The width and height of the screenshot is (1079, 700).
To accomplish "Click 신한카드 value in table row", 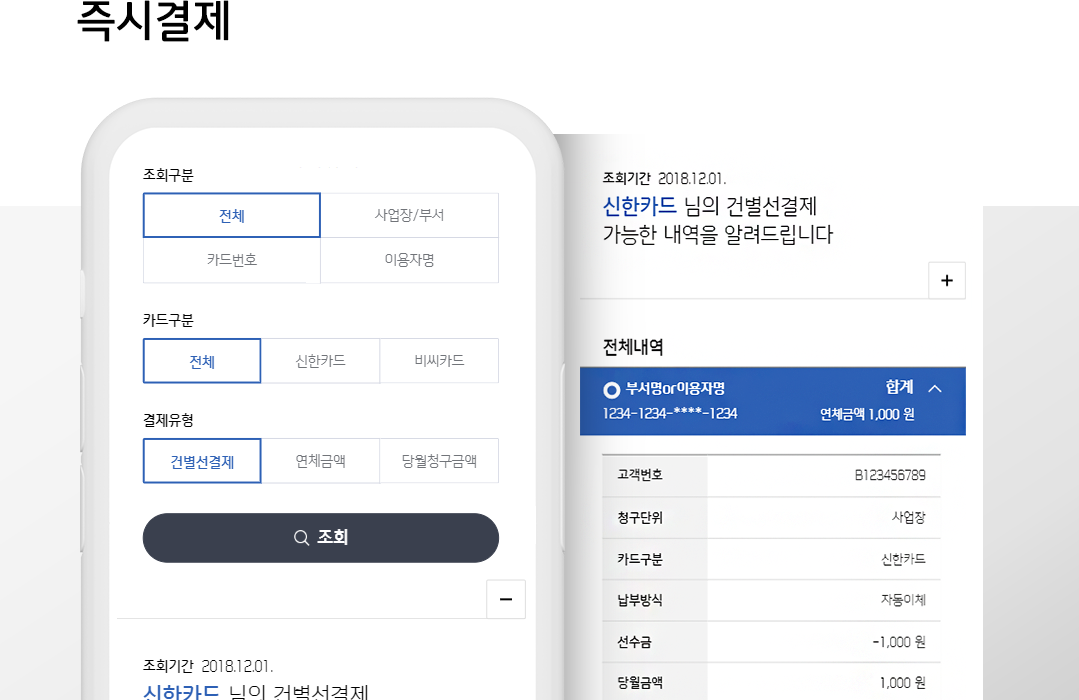I will [904, 559].
